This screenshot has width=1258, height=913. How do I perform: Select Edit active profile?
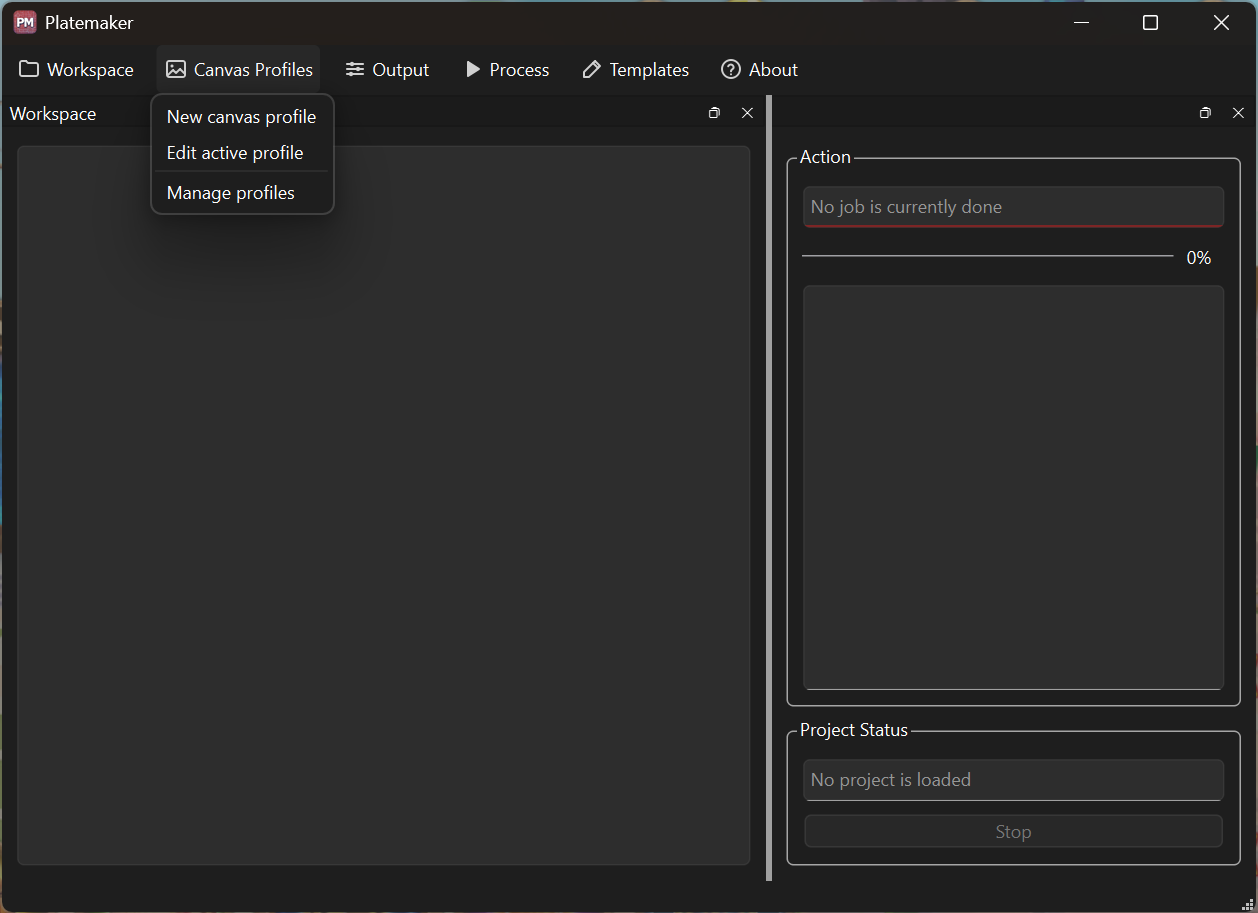point(242,153)
